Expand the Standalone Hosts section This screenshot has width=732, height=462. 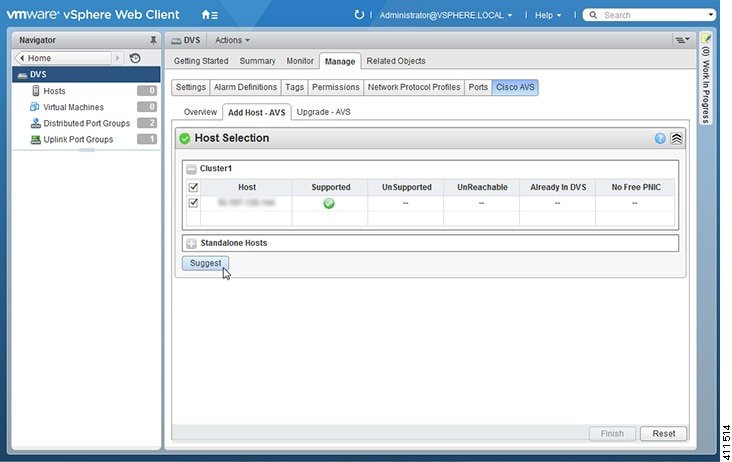191,243
